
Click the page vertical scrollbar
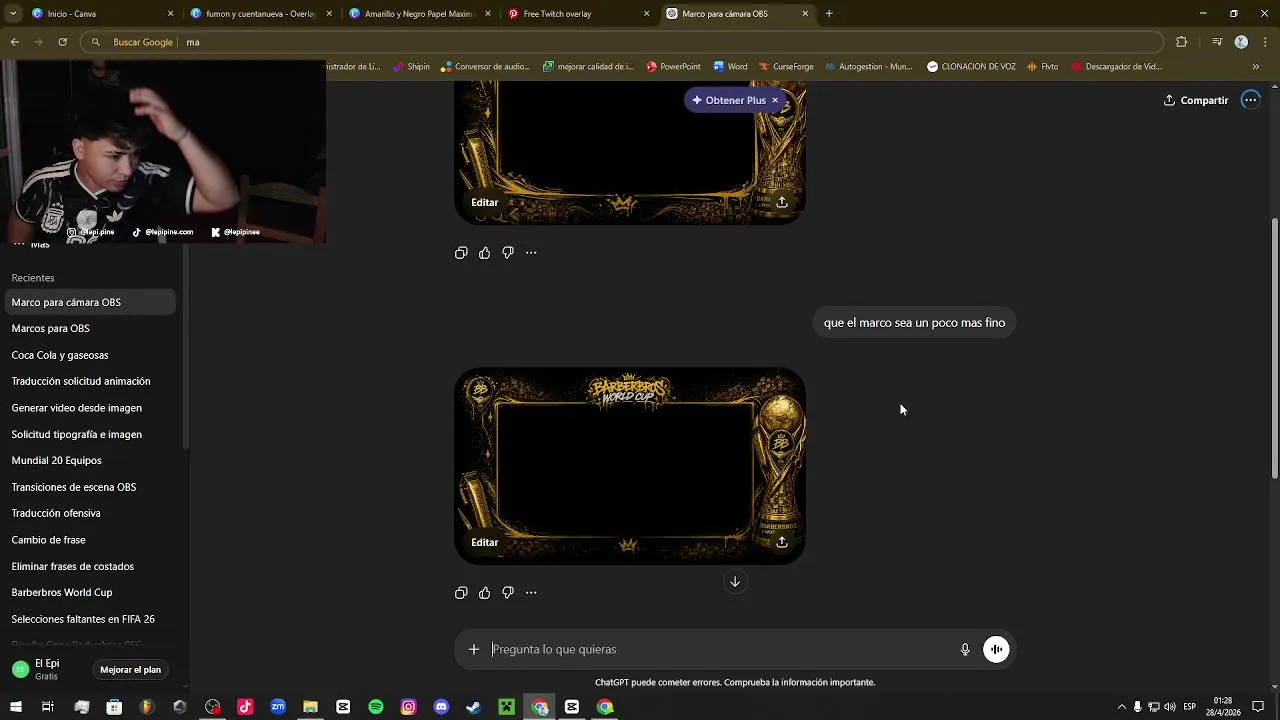[1274, 348]
